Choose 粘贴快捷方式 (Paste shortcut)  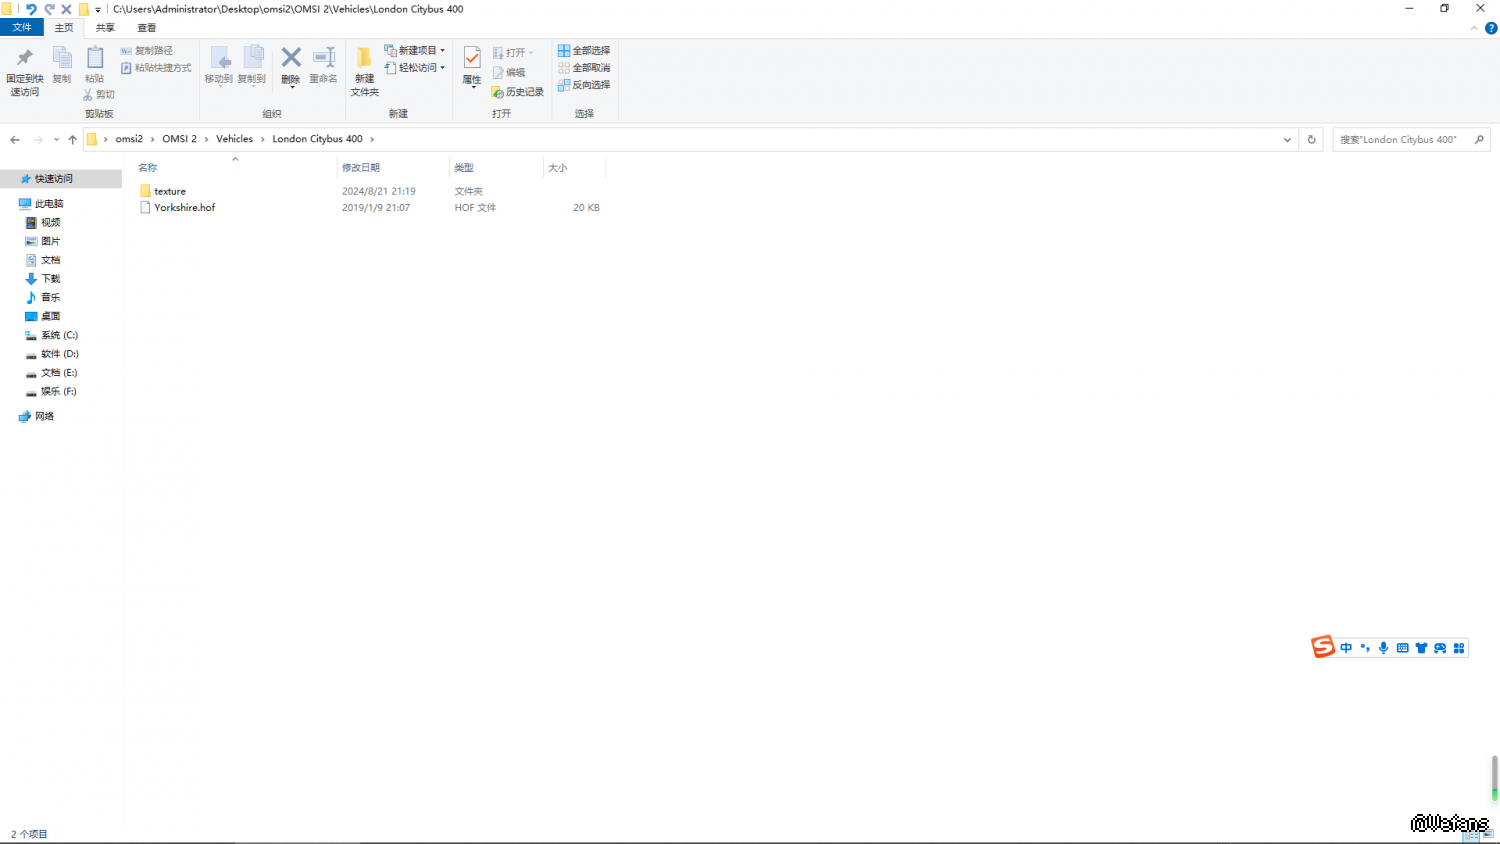pos(156,68)
